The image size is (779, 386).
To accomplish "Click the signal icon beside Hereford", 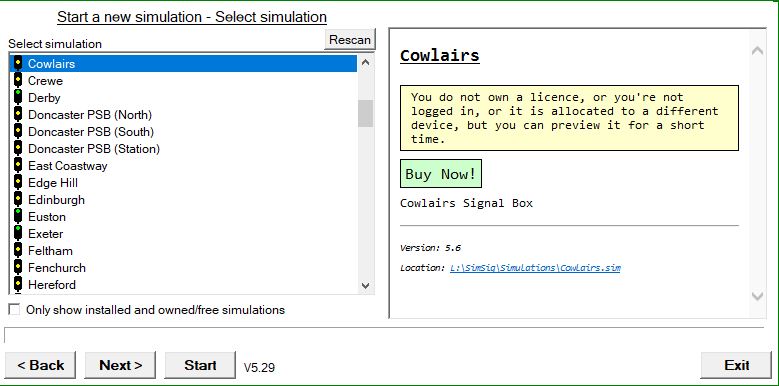I will pyautogui.click(x=18, y=285).
